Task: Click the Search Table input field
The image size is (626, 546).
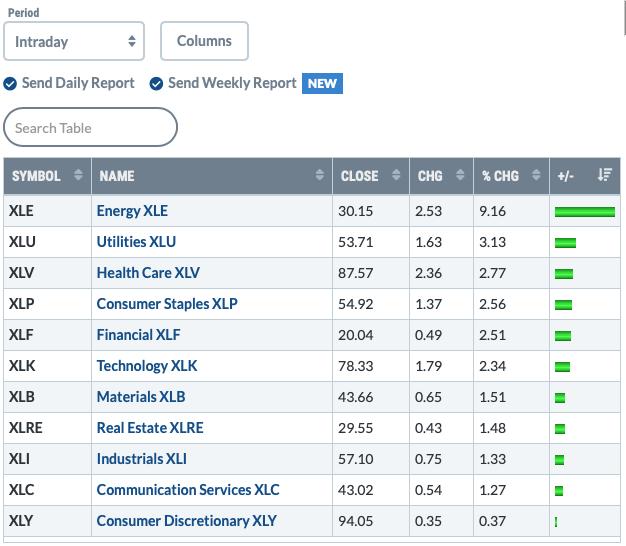Action: 90,127
